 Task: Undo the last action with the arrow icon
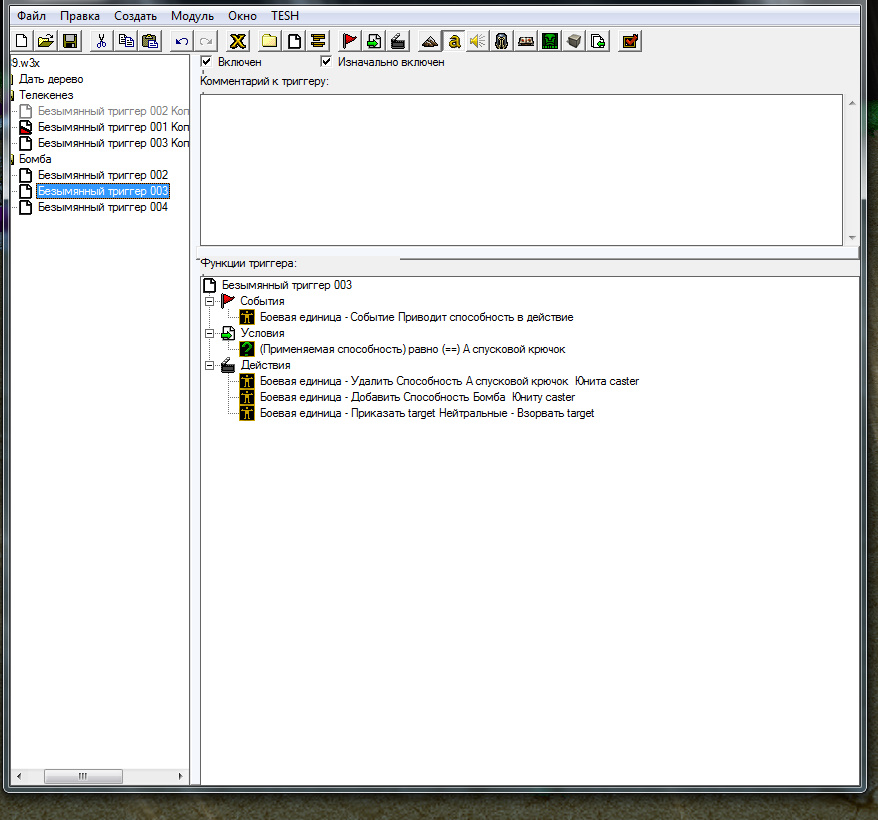(x=181, y=41)
